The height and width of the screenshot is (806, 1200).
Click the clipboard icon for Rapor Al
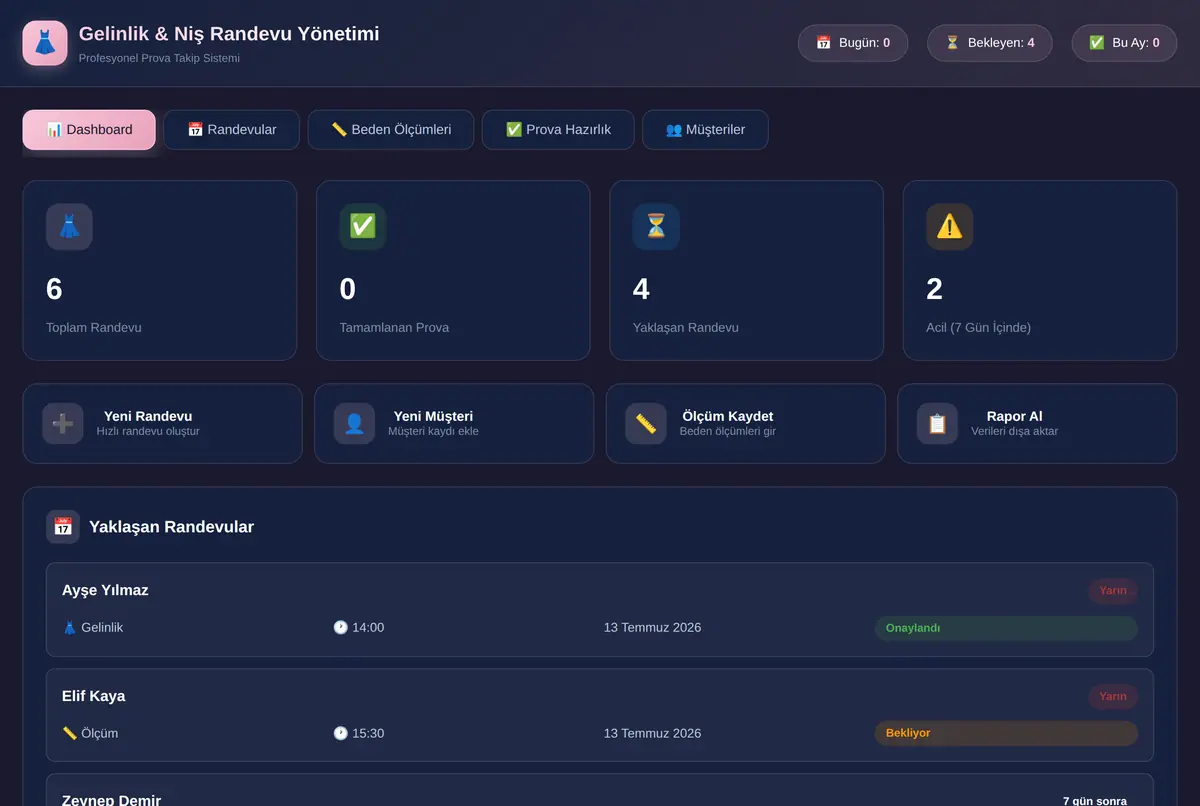click(938, 424)
